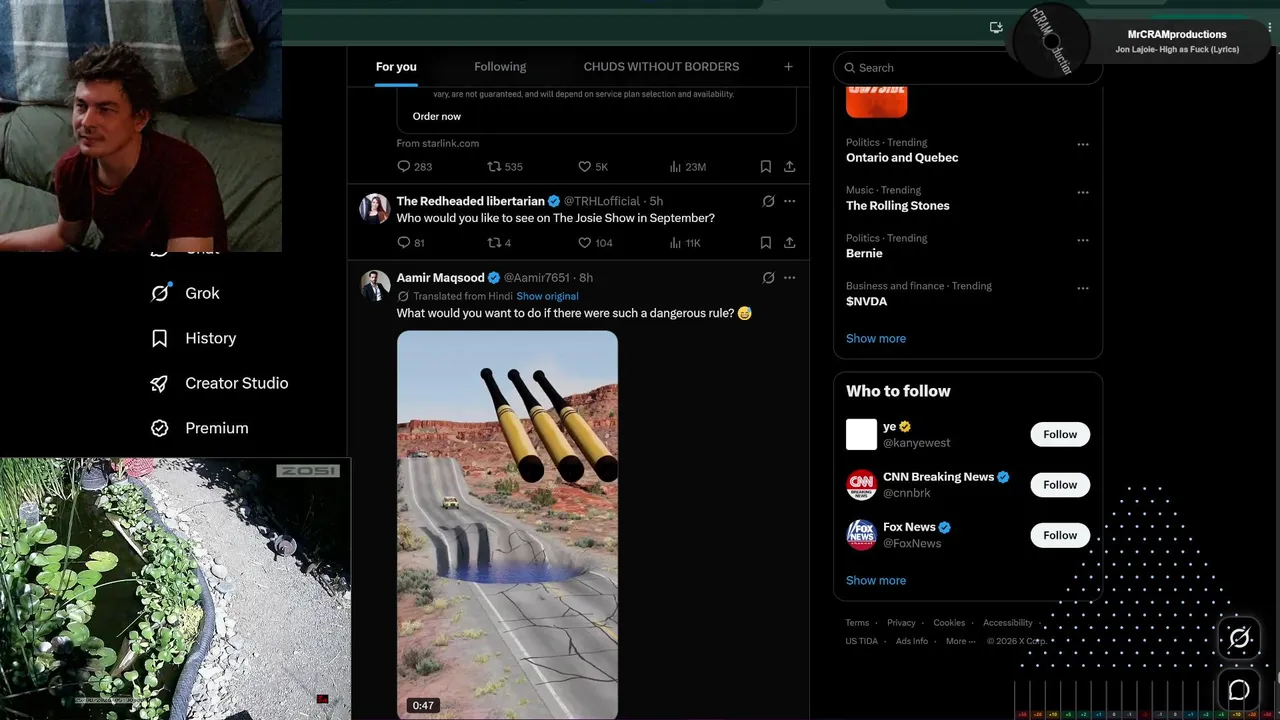1280x720 pixels.
Task: Open Grok from the left sidebar
Action: pyautogui.click(x=185, y=293)
